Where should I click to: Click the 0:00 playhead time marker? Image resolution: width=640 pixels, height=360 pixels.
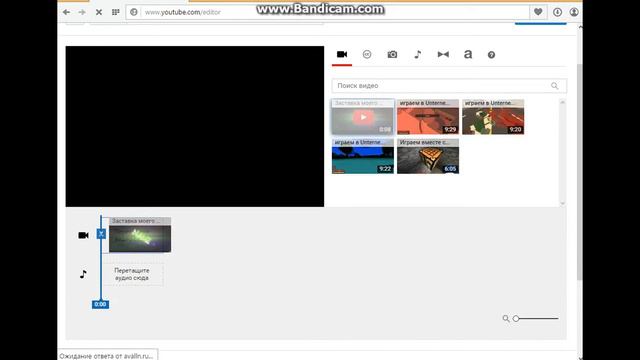tap(100, 304)
